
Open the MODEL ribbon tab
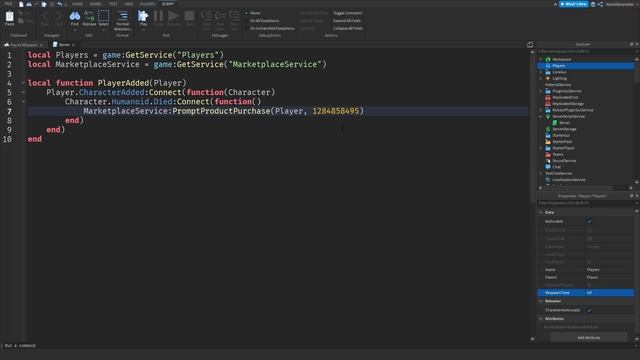click(96, 4)
